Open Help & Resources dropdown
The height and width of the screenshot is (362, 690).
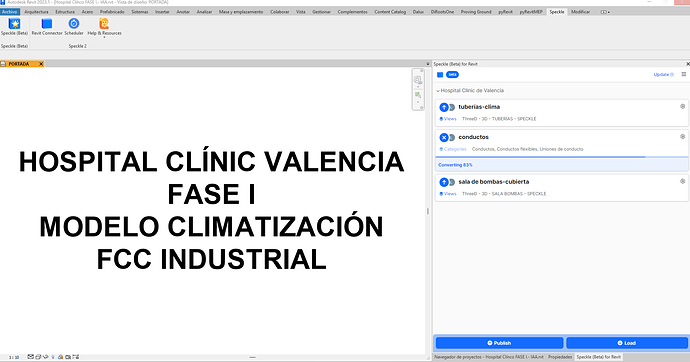tap(104, 27)
